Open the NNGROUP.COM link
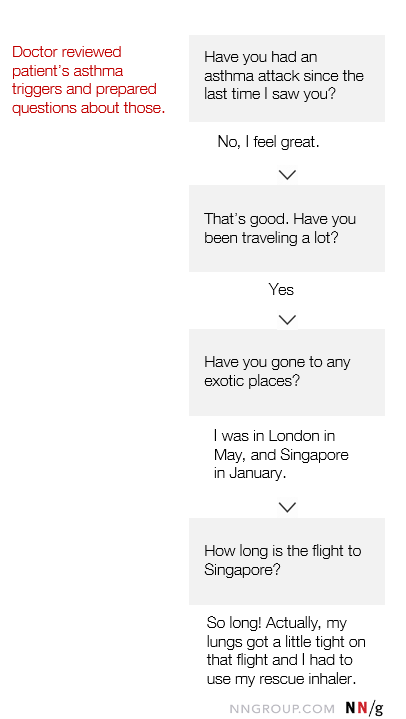Image resolution: width=406 pixels, height=719 pixels. 282,708
